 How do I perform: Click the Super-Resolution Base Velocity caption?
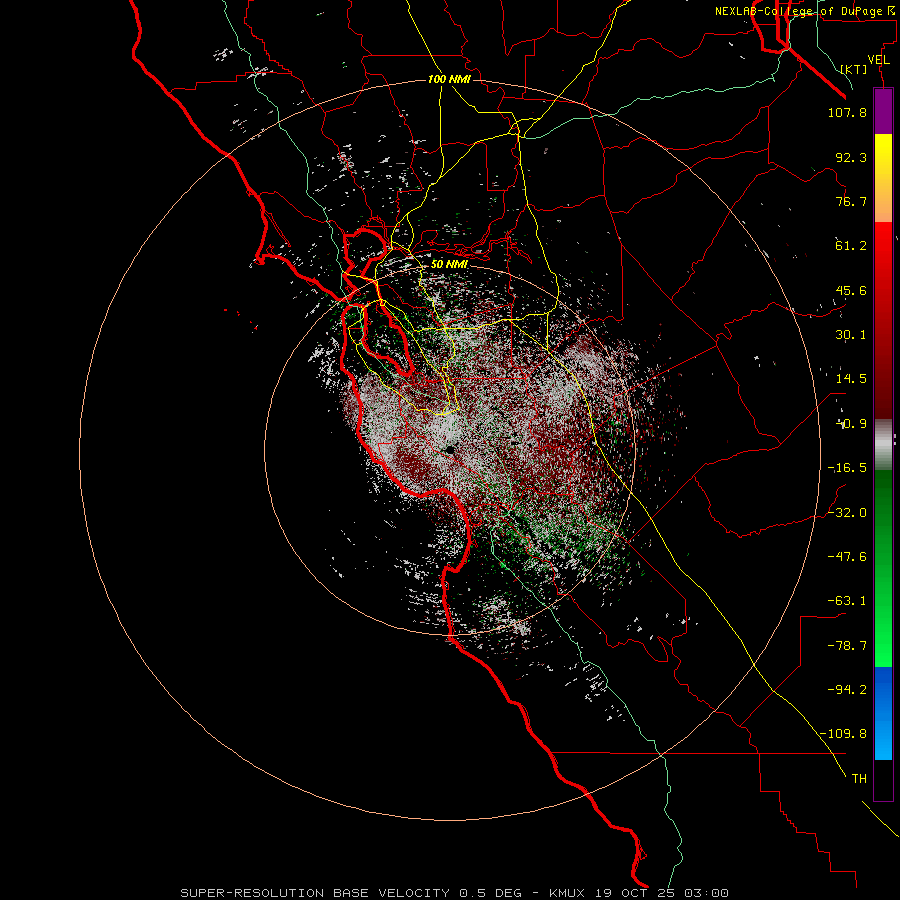pos(455,893)
